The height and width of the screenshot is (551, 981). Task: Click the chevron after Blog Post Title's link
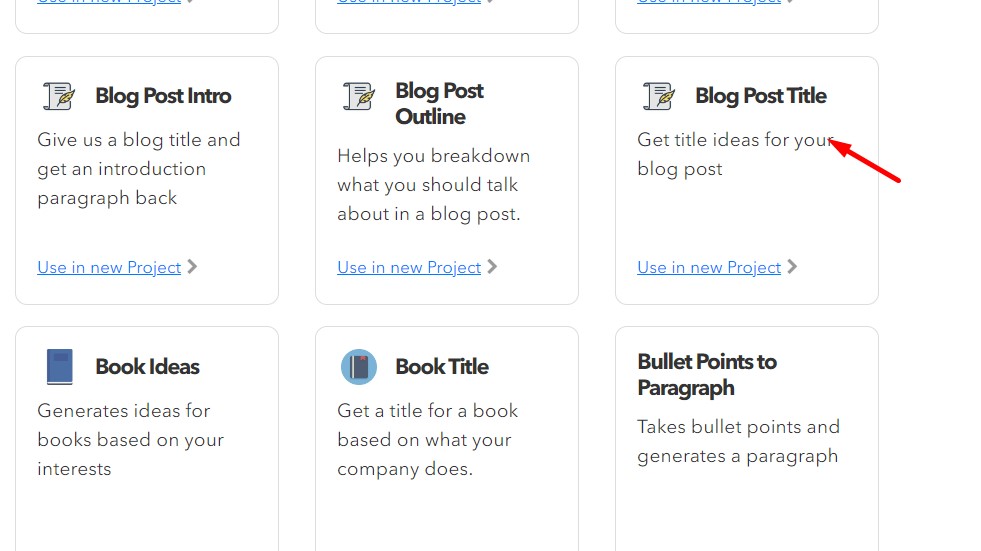[x=792, y=267]
